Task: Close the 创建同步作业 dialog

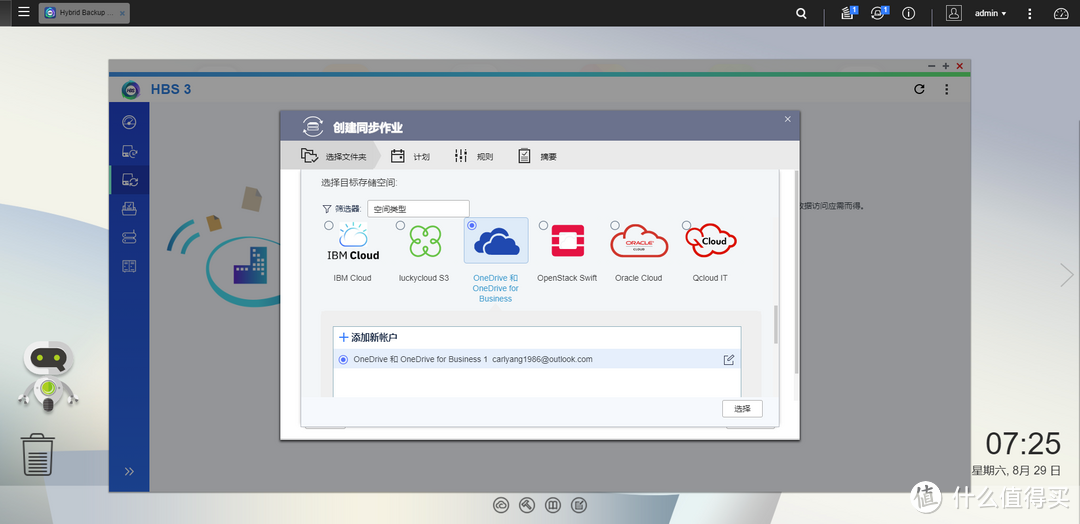Action: point(788,119)
